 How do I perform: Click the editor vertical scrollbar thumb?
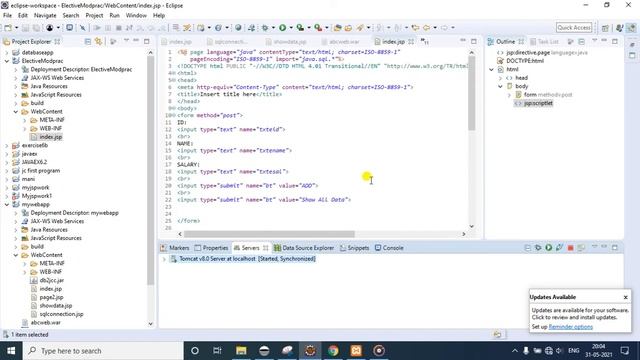click(x=471, y=93)
